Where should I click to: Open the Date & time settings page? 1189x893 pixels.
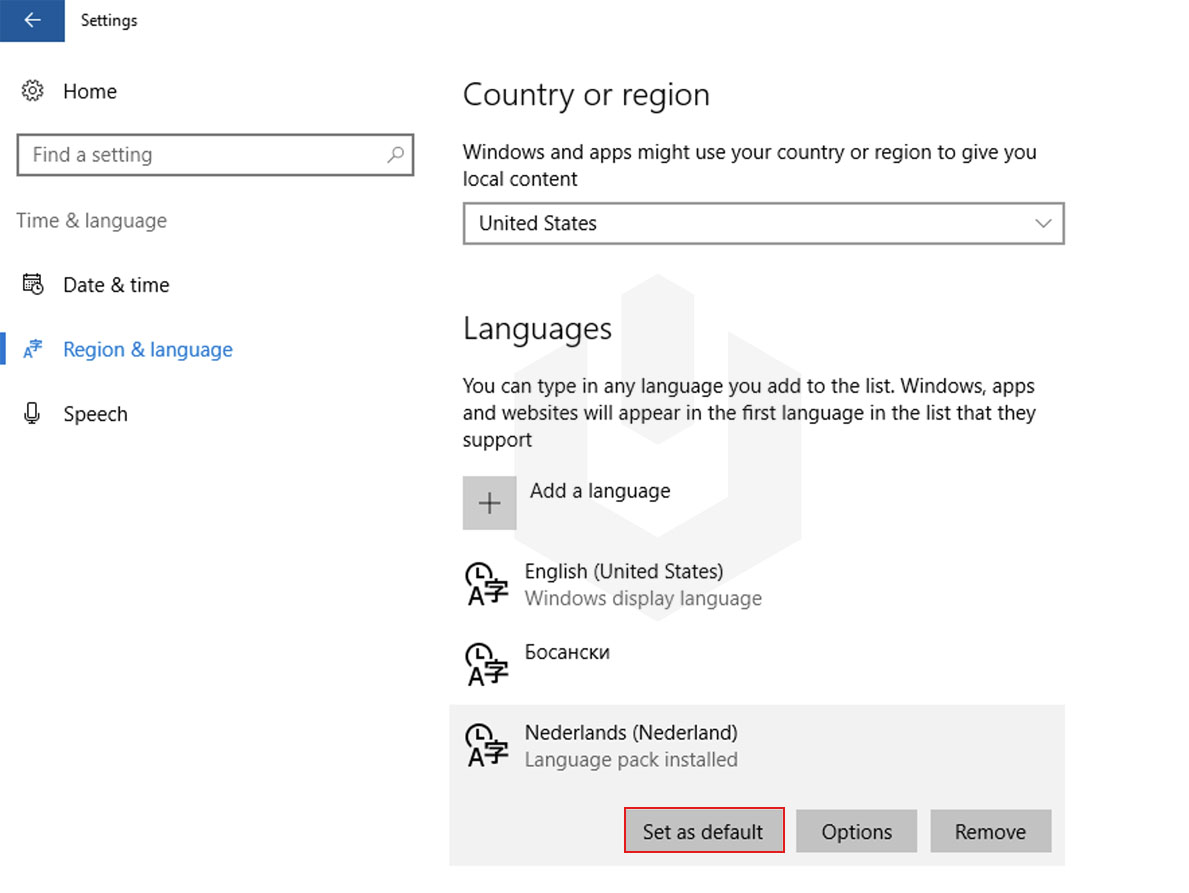click(116, 284)
